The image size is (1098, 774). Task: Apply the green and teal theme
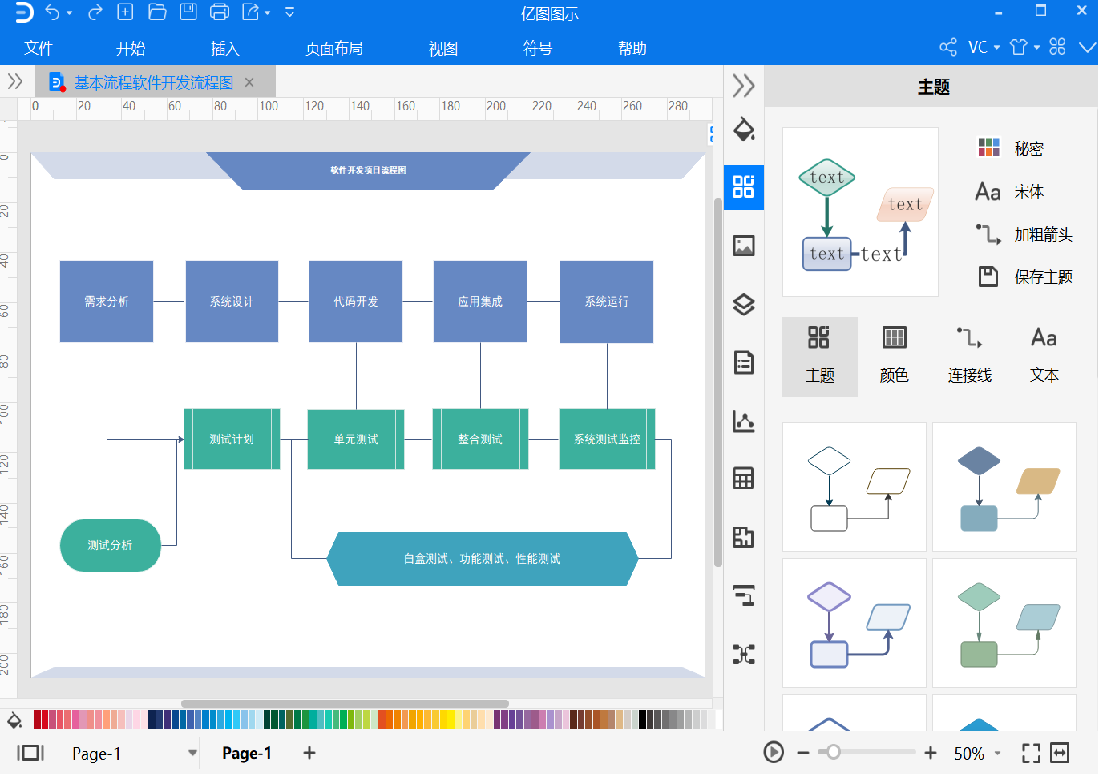[x=1004, y=623]
